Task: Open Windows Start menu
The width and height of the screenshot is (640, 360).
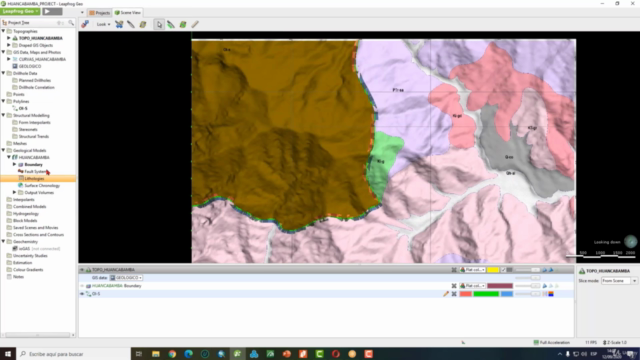Action: 8,354
